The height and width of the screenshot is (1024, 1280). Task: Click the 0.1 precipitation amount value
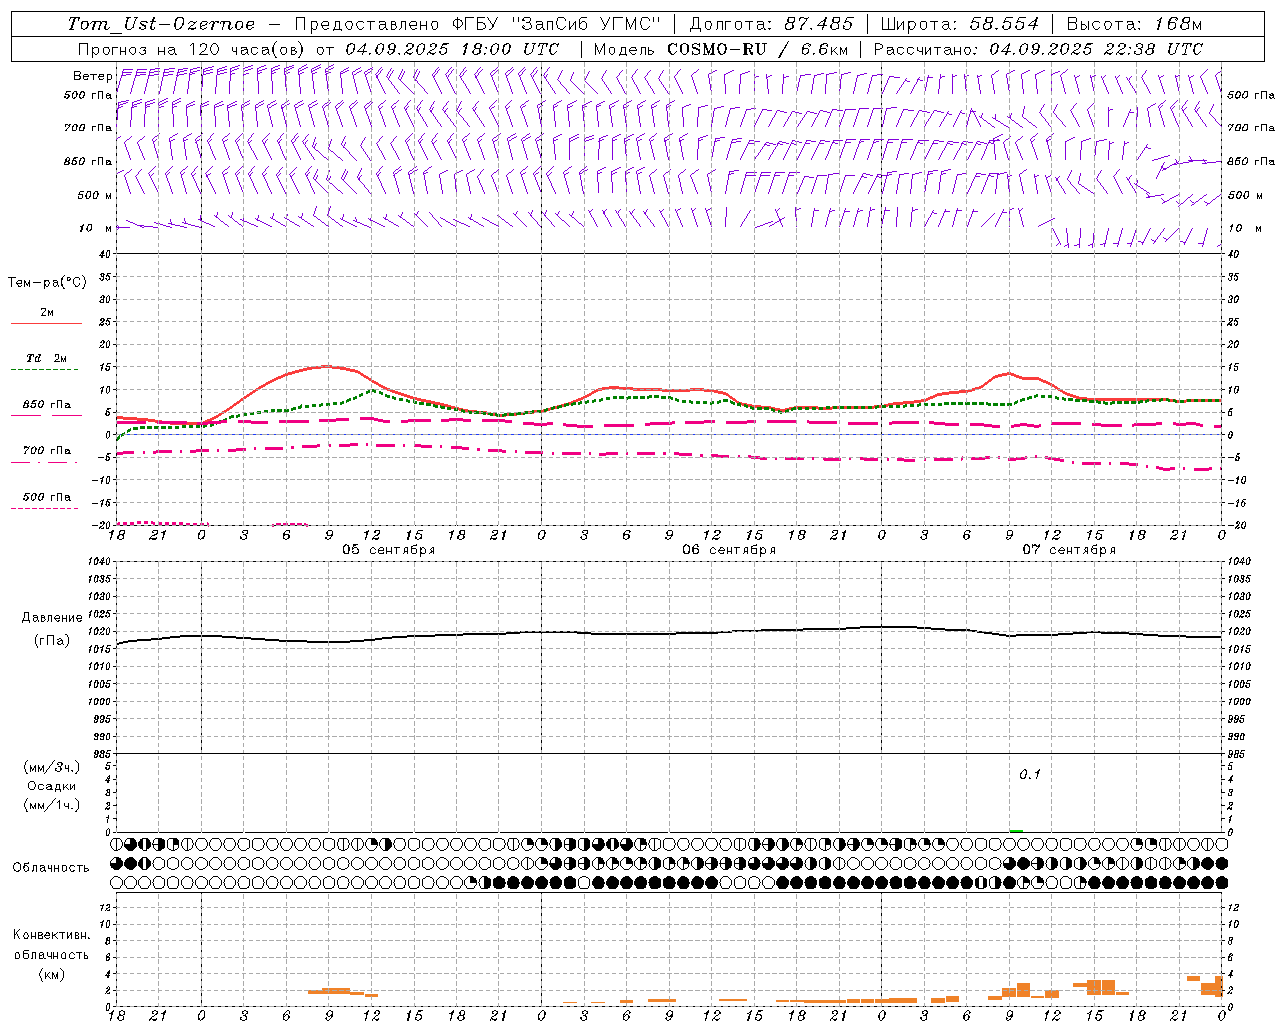coord(1030,774)
